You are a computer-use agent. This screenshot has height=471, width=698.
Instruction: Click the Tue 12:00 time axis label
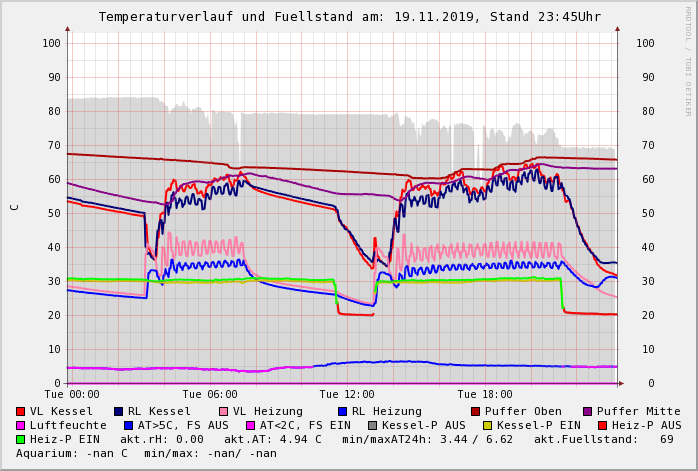(x=347, y=395)
